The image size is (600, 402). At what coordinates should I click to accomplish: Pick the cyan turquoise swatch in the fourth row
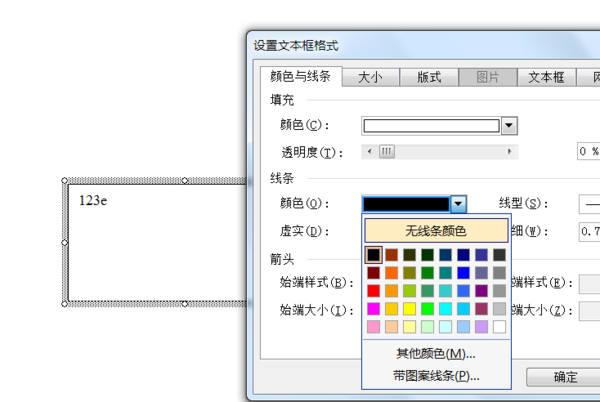[445, 309]
